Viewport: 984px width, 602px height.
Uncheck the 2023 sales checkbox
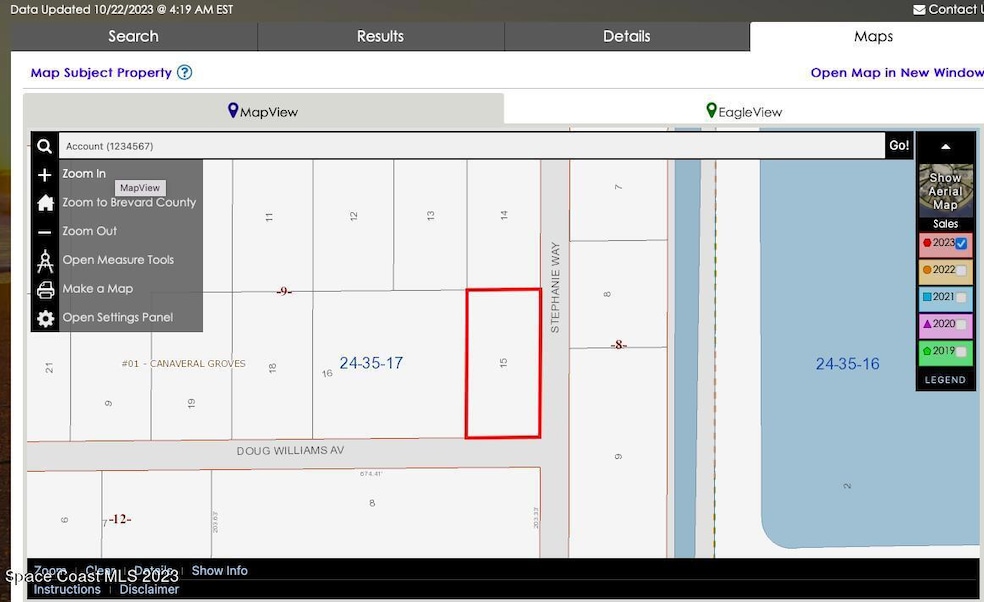coord(961,243)
